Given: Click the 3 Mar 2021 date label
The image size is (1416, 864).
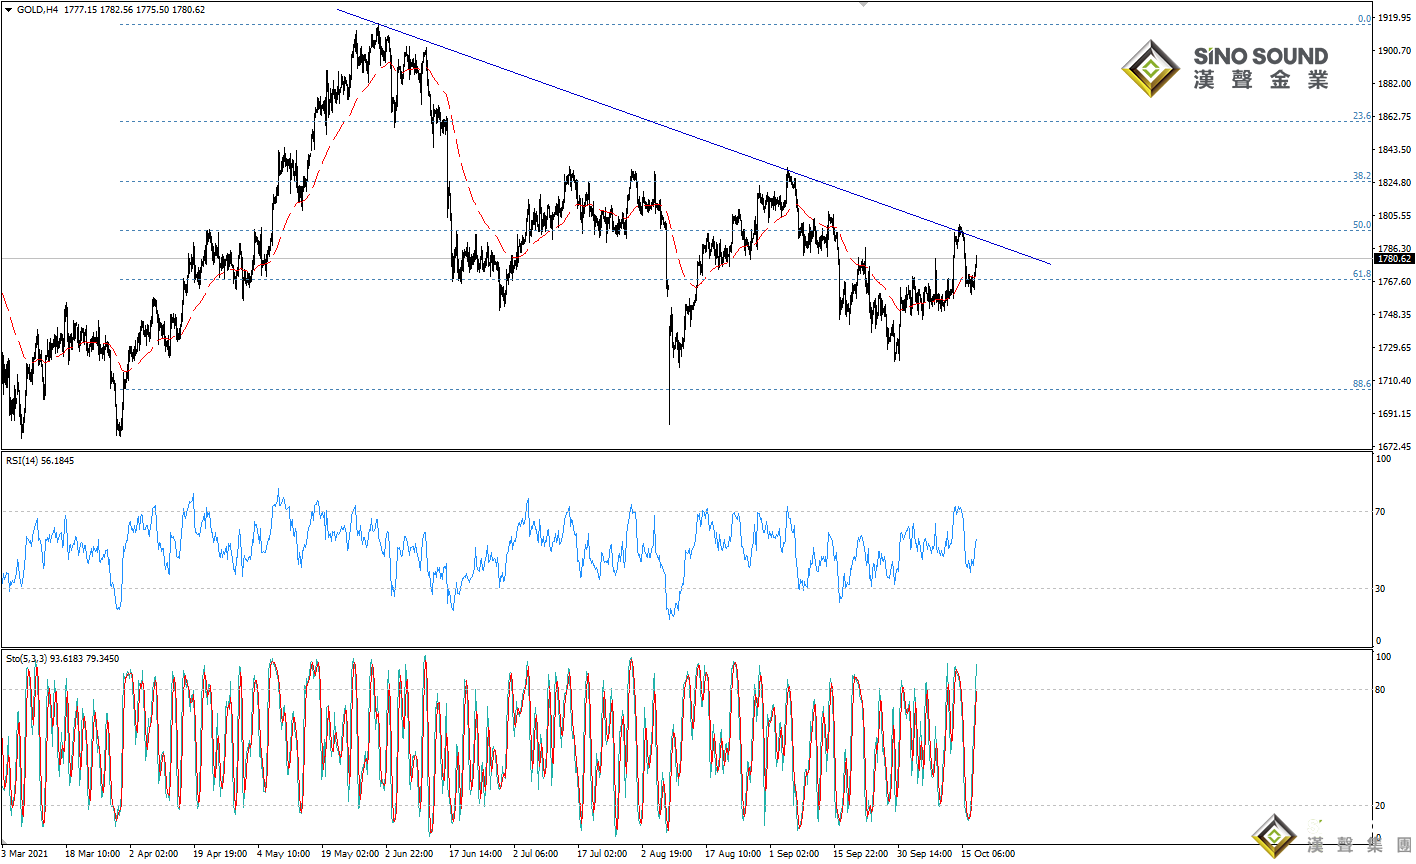Looking at the screenshot, I should [x=25, y=854].
